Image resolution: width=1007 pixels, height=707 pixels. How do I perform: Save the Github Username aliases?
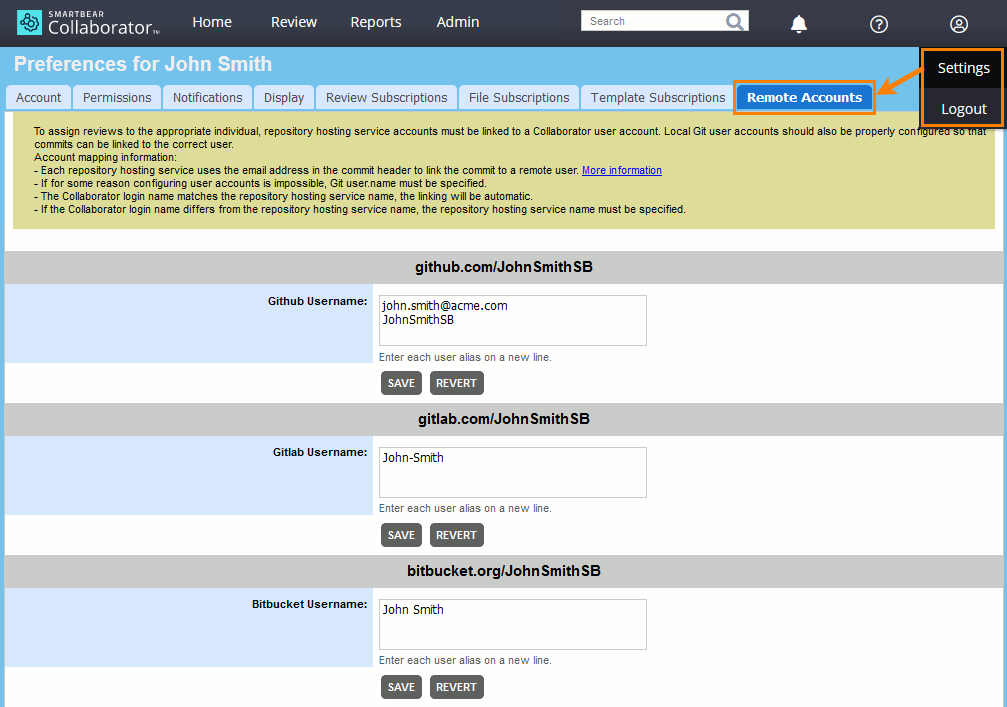(x=401, y=383)
